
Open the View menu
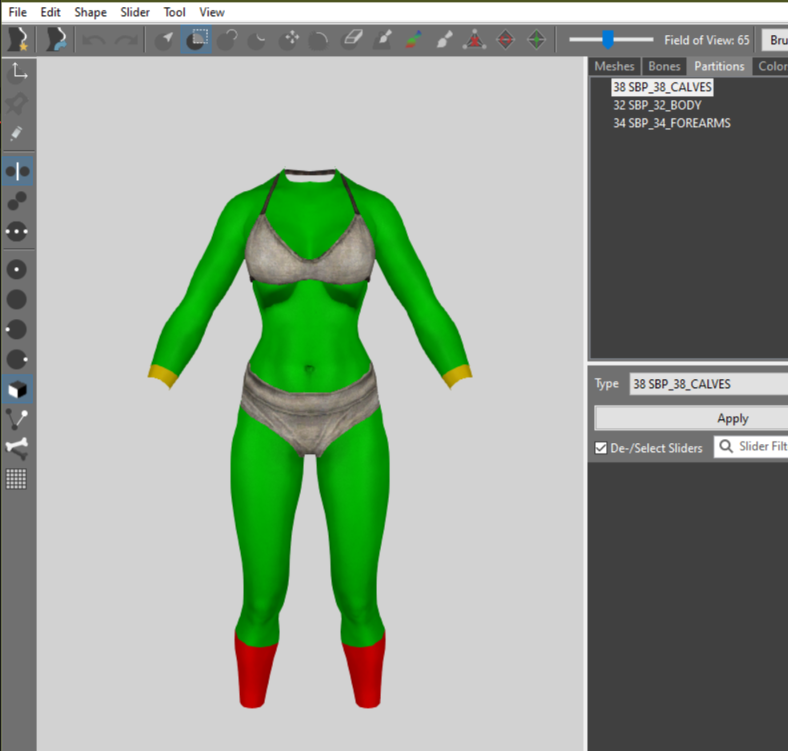coord(212,12)
